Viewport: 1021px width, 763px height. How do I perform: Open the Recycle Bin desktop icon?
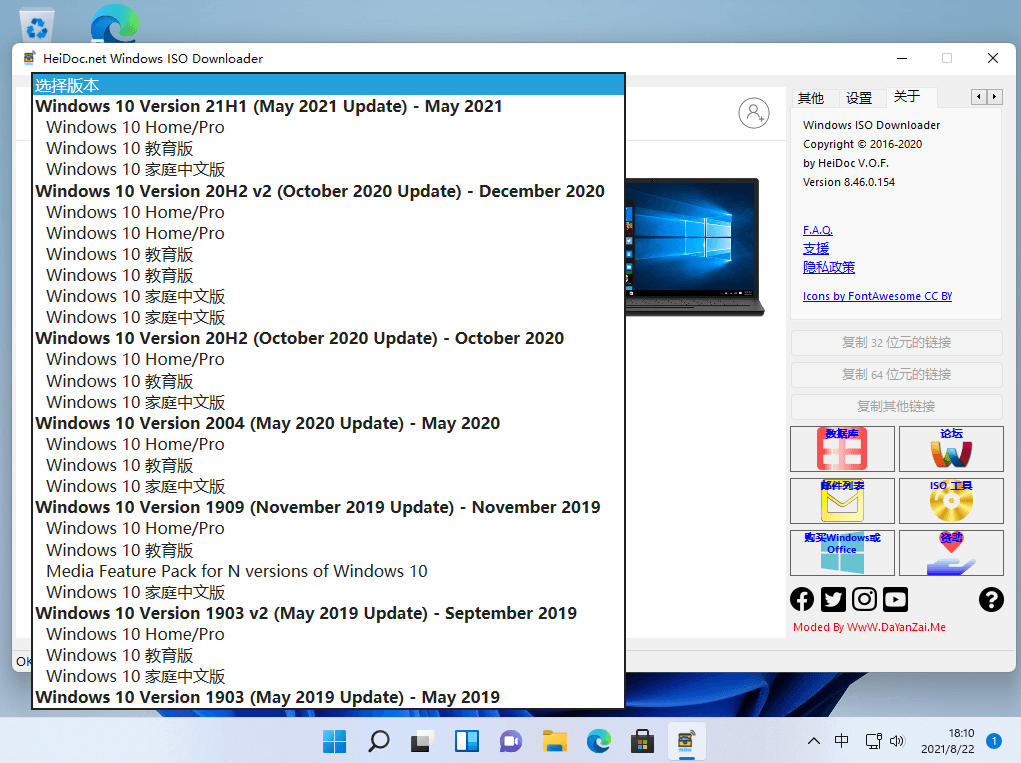coord(37,27)
